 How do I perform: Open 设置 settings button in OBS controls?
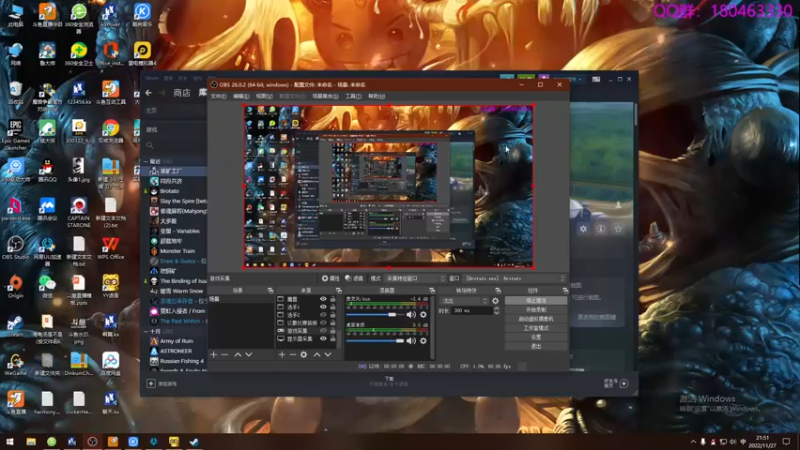click(x=536, y=337)
